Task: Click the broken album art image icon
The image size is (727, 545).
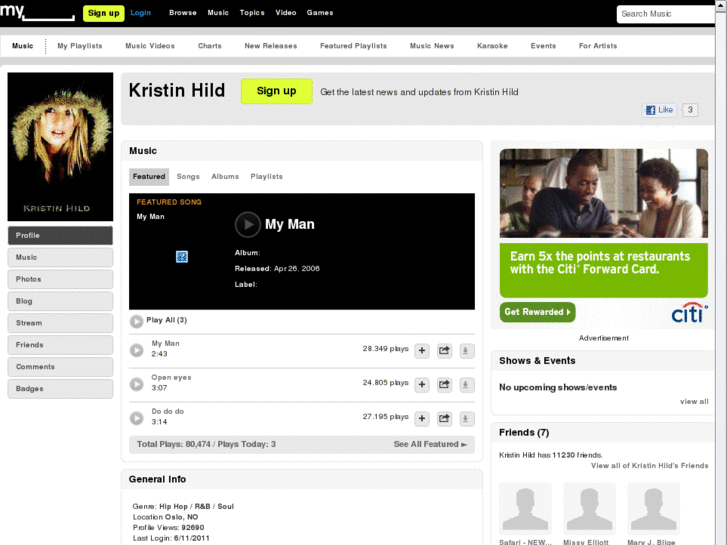Action: point(182,256)
